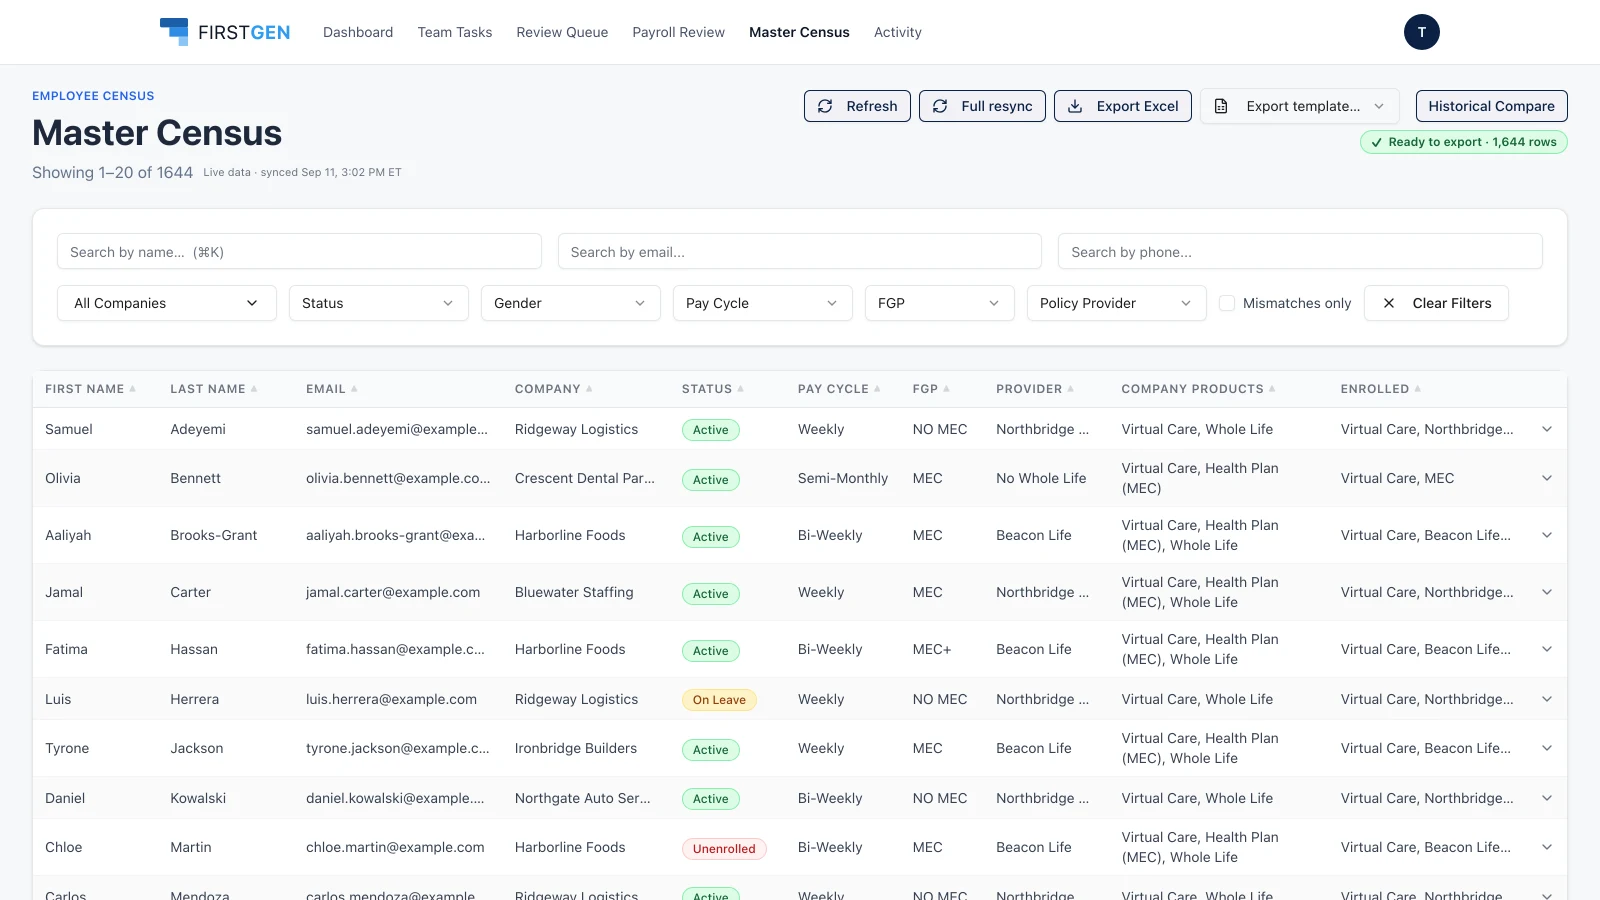This screenshot has height=900, width=1600.
Task: Click jamal.carter@example.com email cell
Action: (x=393, y=592)
